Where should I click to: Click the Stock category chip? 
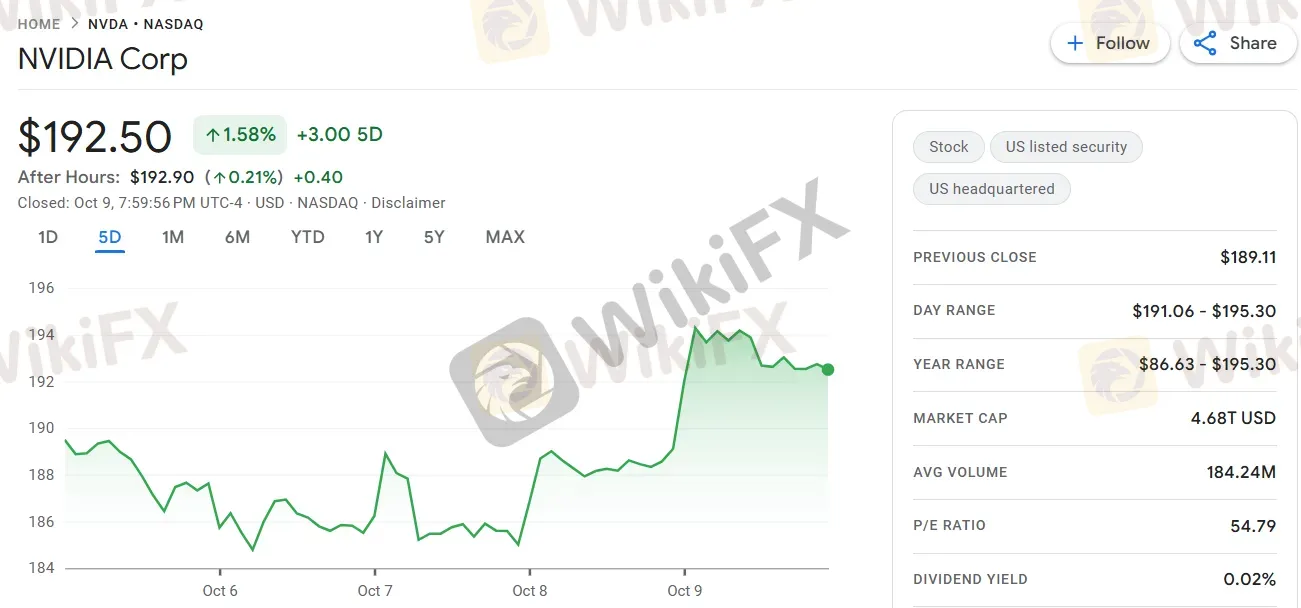pos(948,147)
